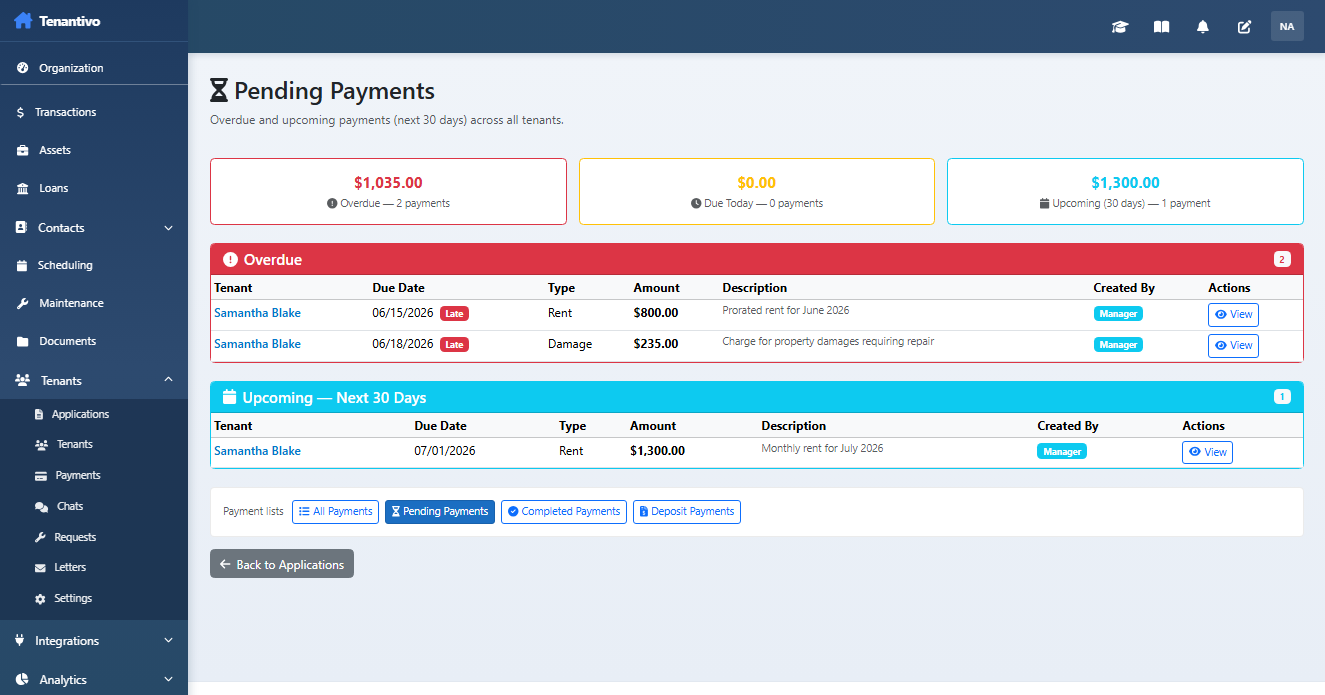Click the Assets briefcase icon
Image resolution: width=1325 pixels, height=695 pixels.
[x=22, y=150]
